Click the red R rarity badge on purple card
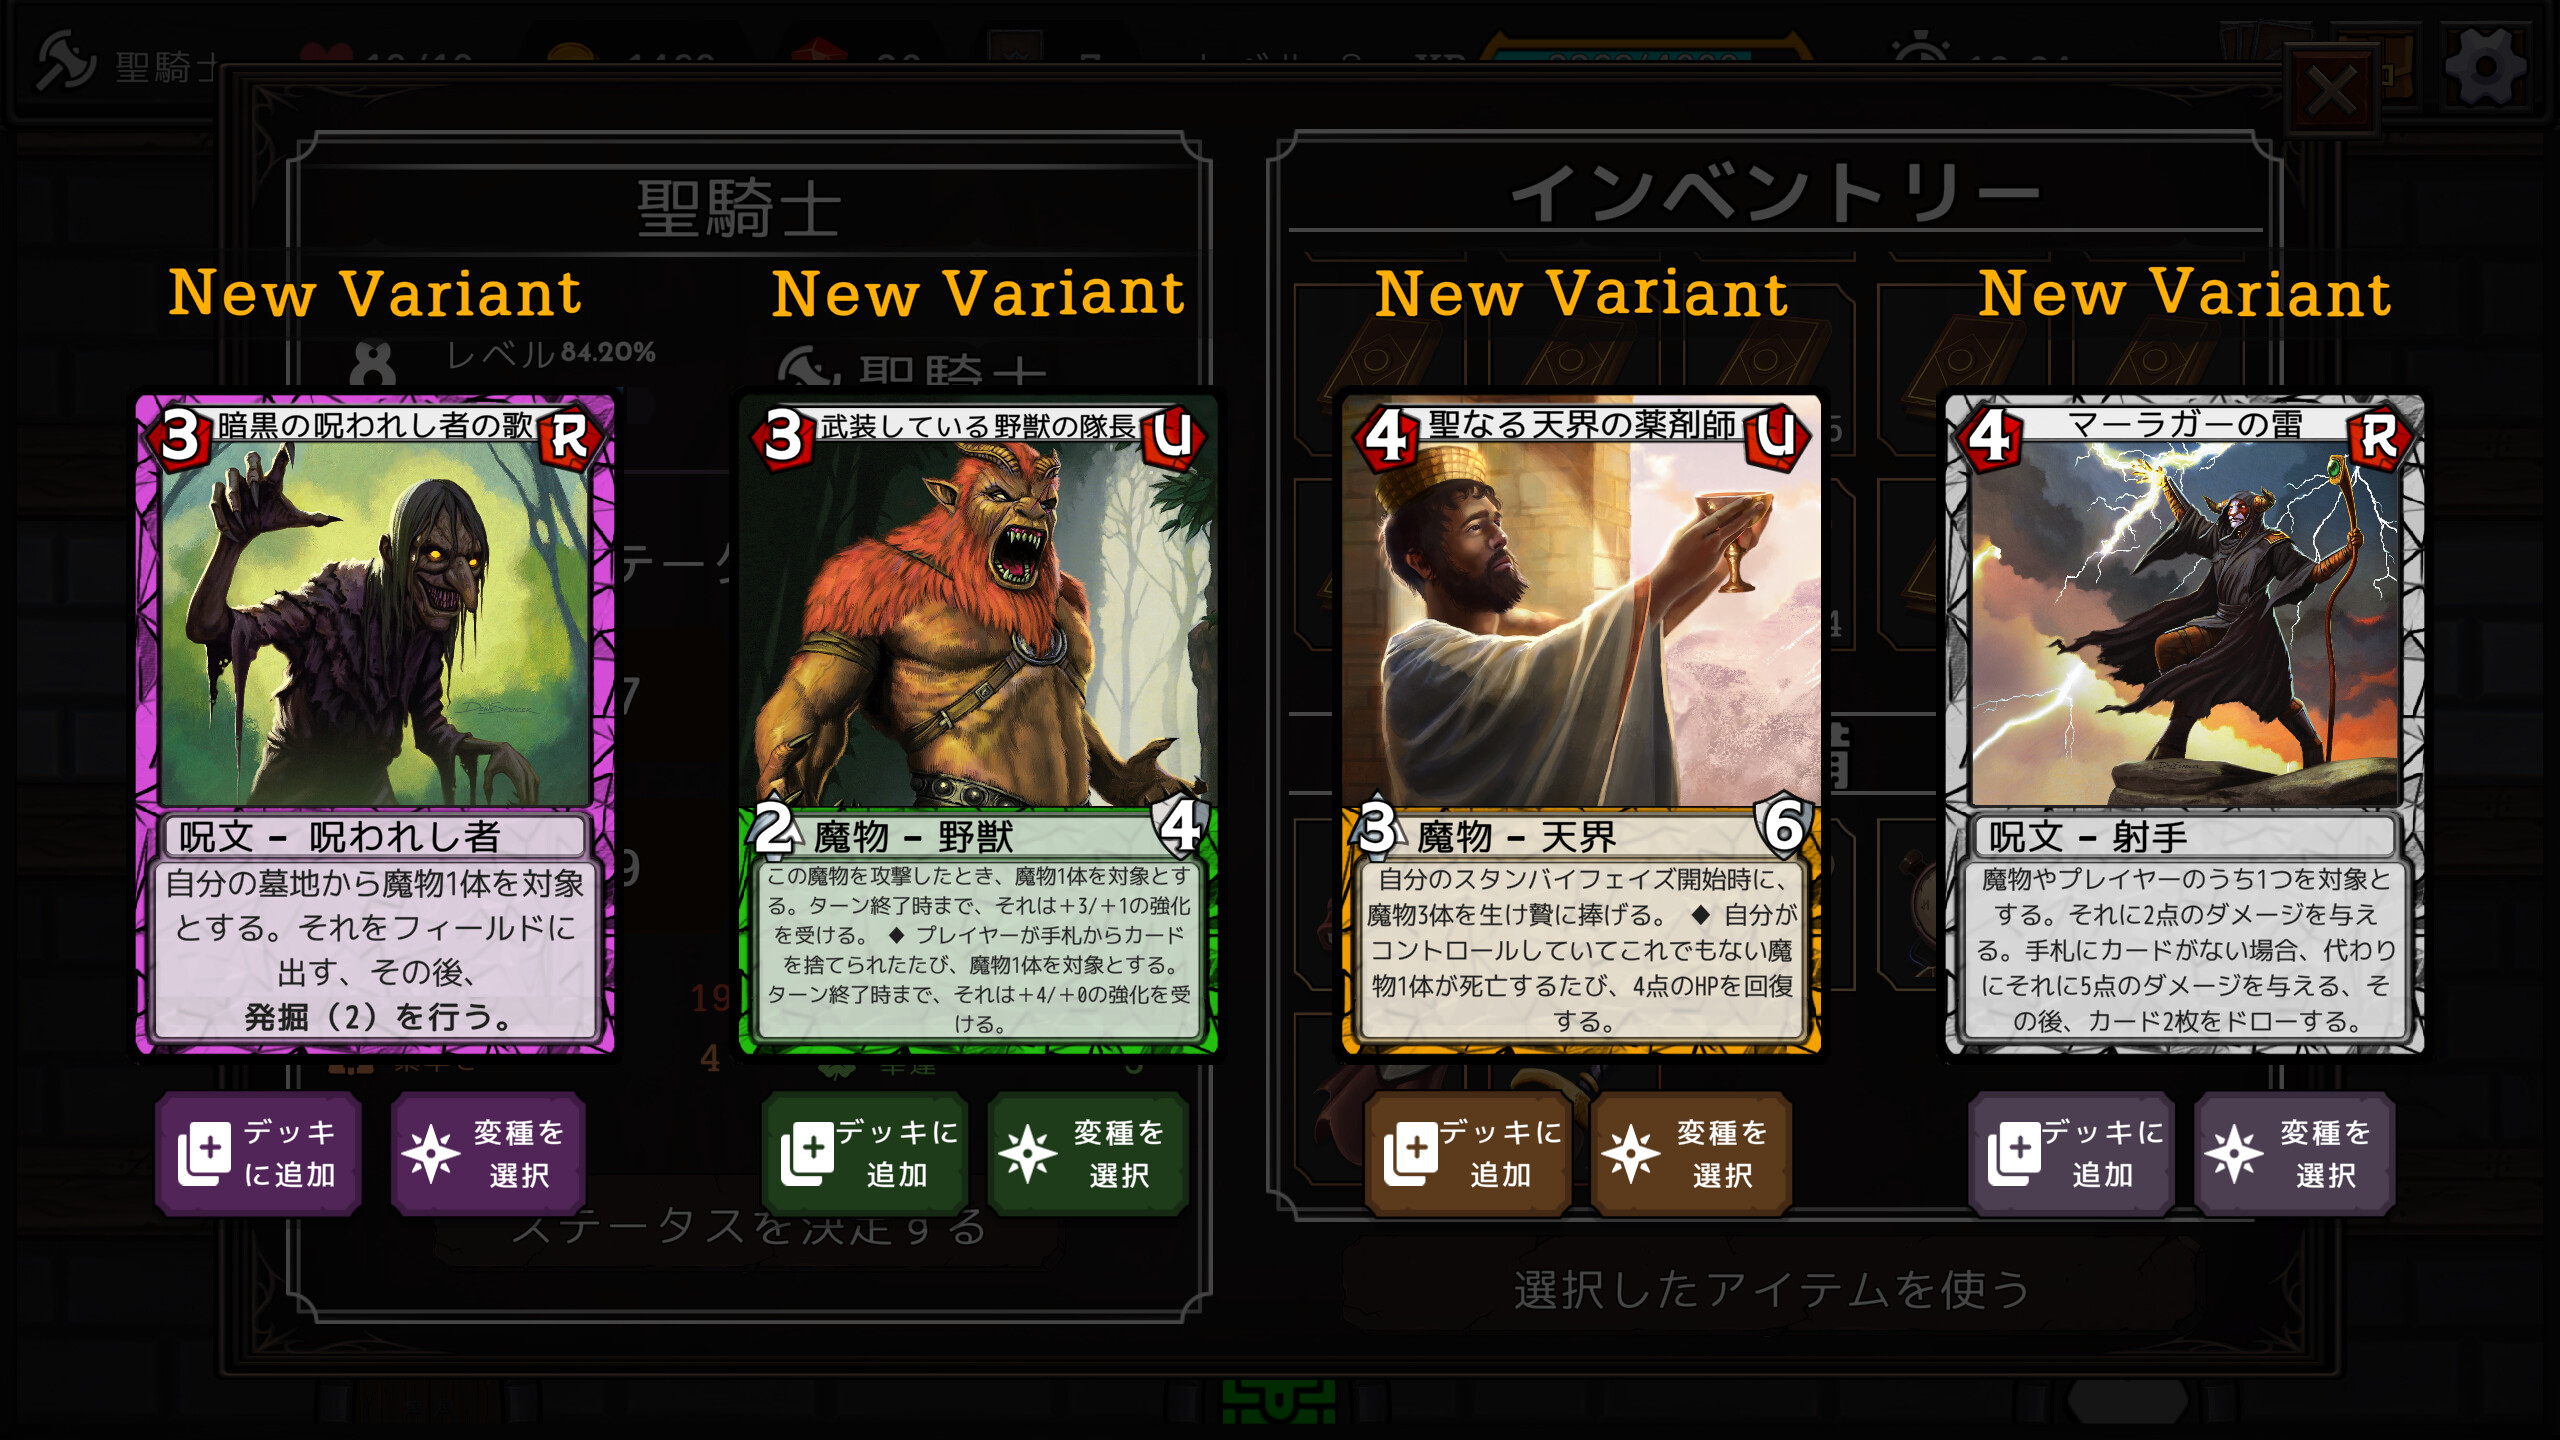 point(570,436)
